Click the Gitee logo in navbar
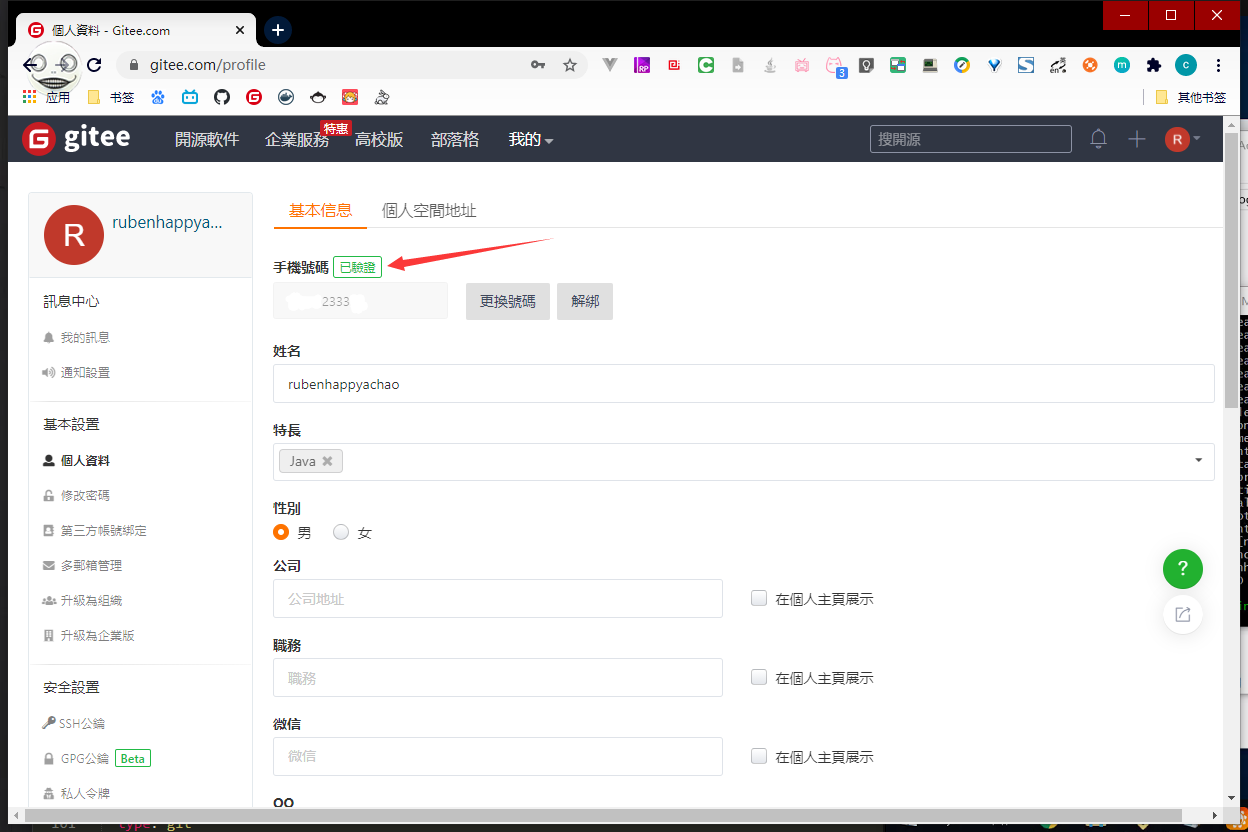Image resolution: width=1248 pixels, height=832 pixels. click(76, 139)
